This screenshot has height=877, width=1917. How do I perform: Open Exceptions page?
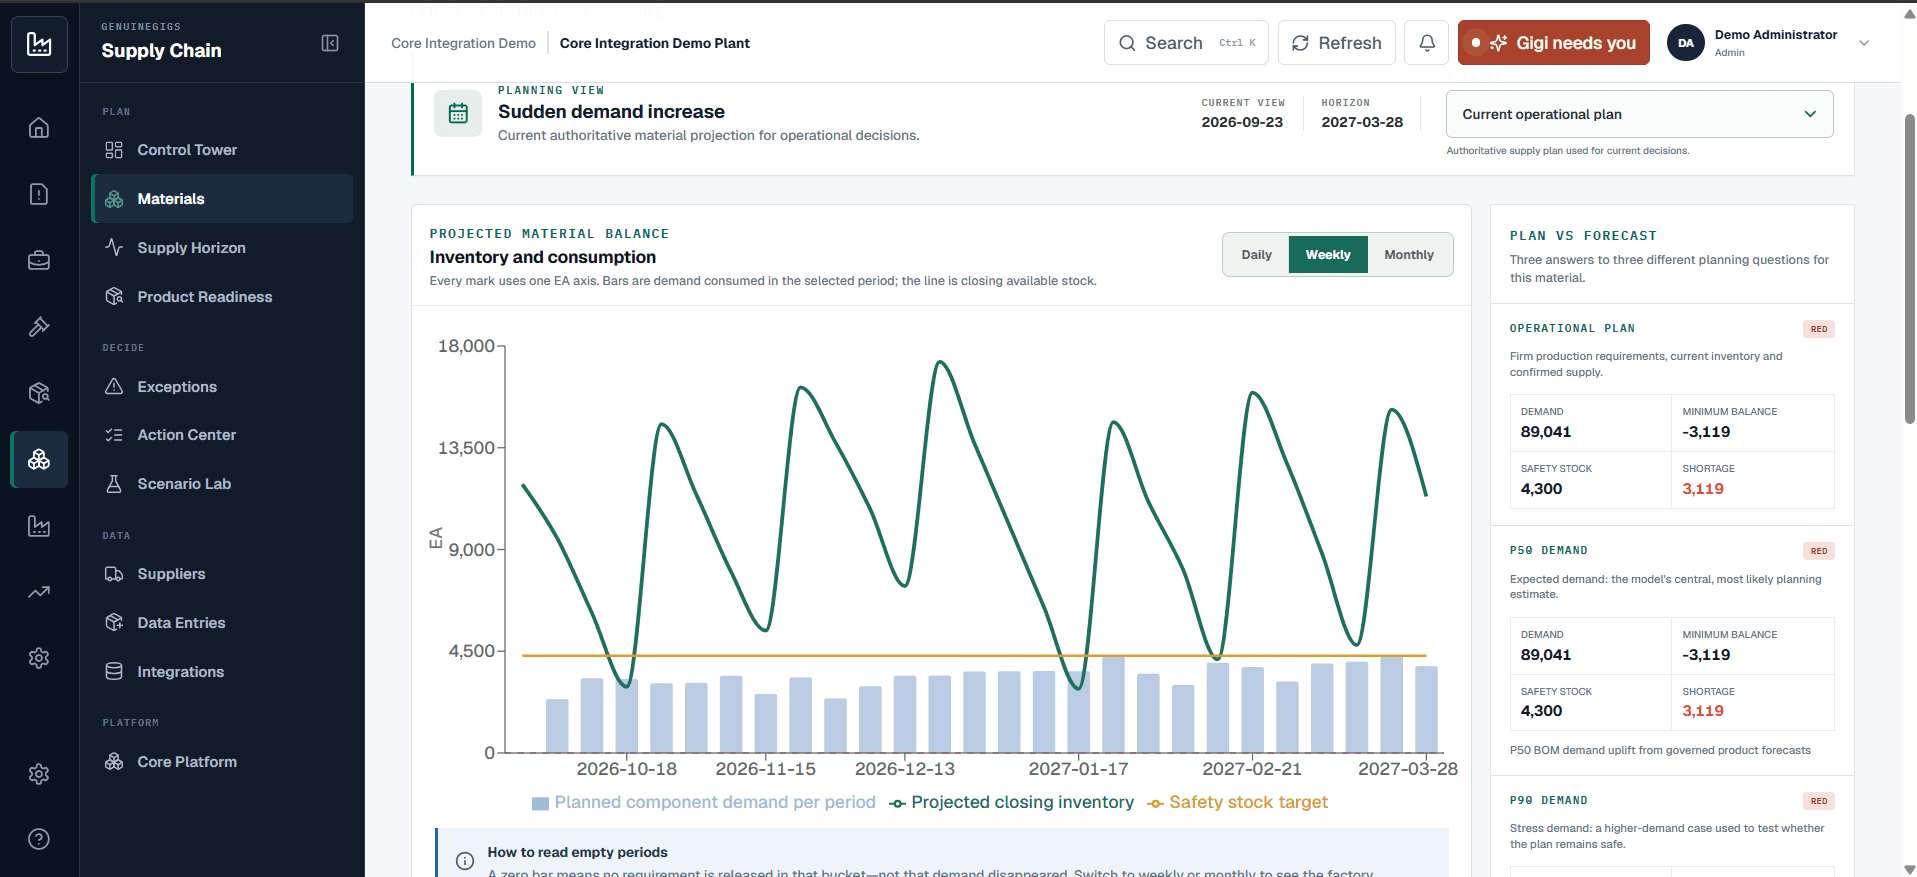(222, 387)
